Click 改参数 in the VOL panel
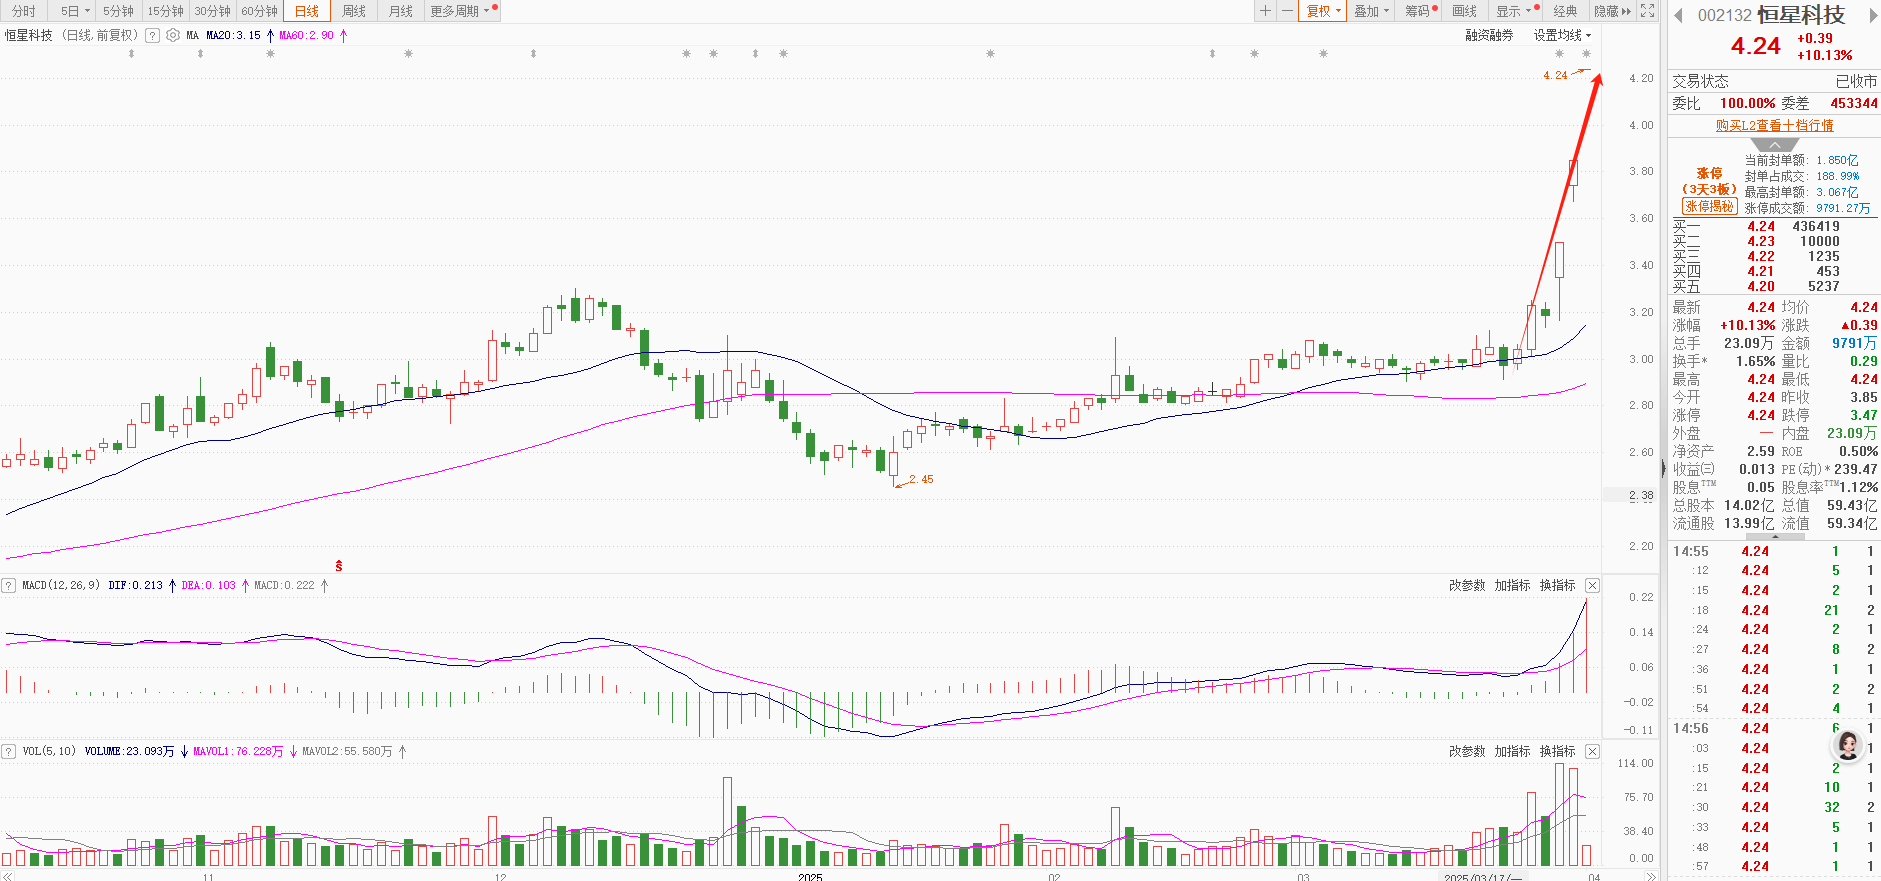The width and height of the screenshot is (1881, 881). point(1467,751)
